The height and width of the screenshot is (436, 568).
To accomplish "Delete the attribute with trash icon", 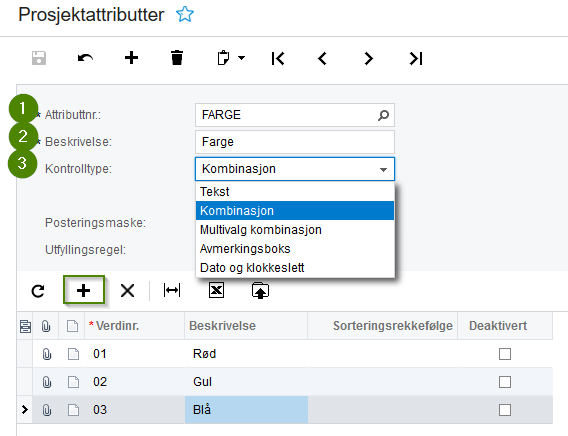I will coord(177,58).
